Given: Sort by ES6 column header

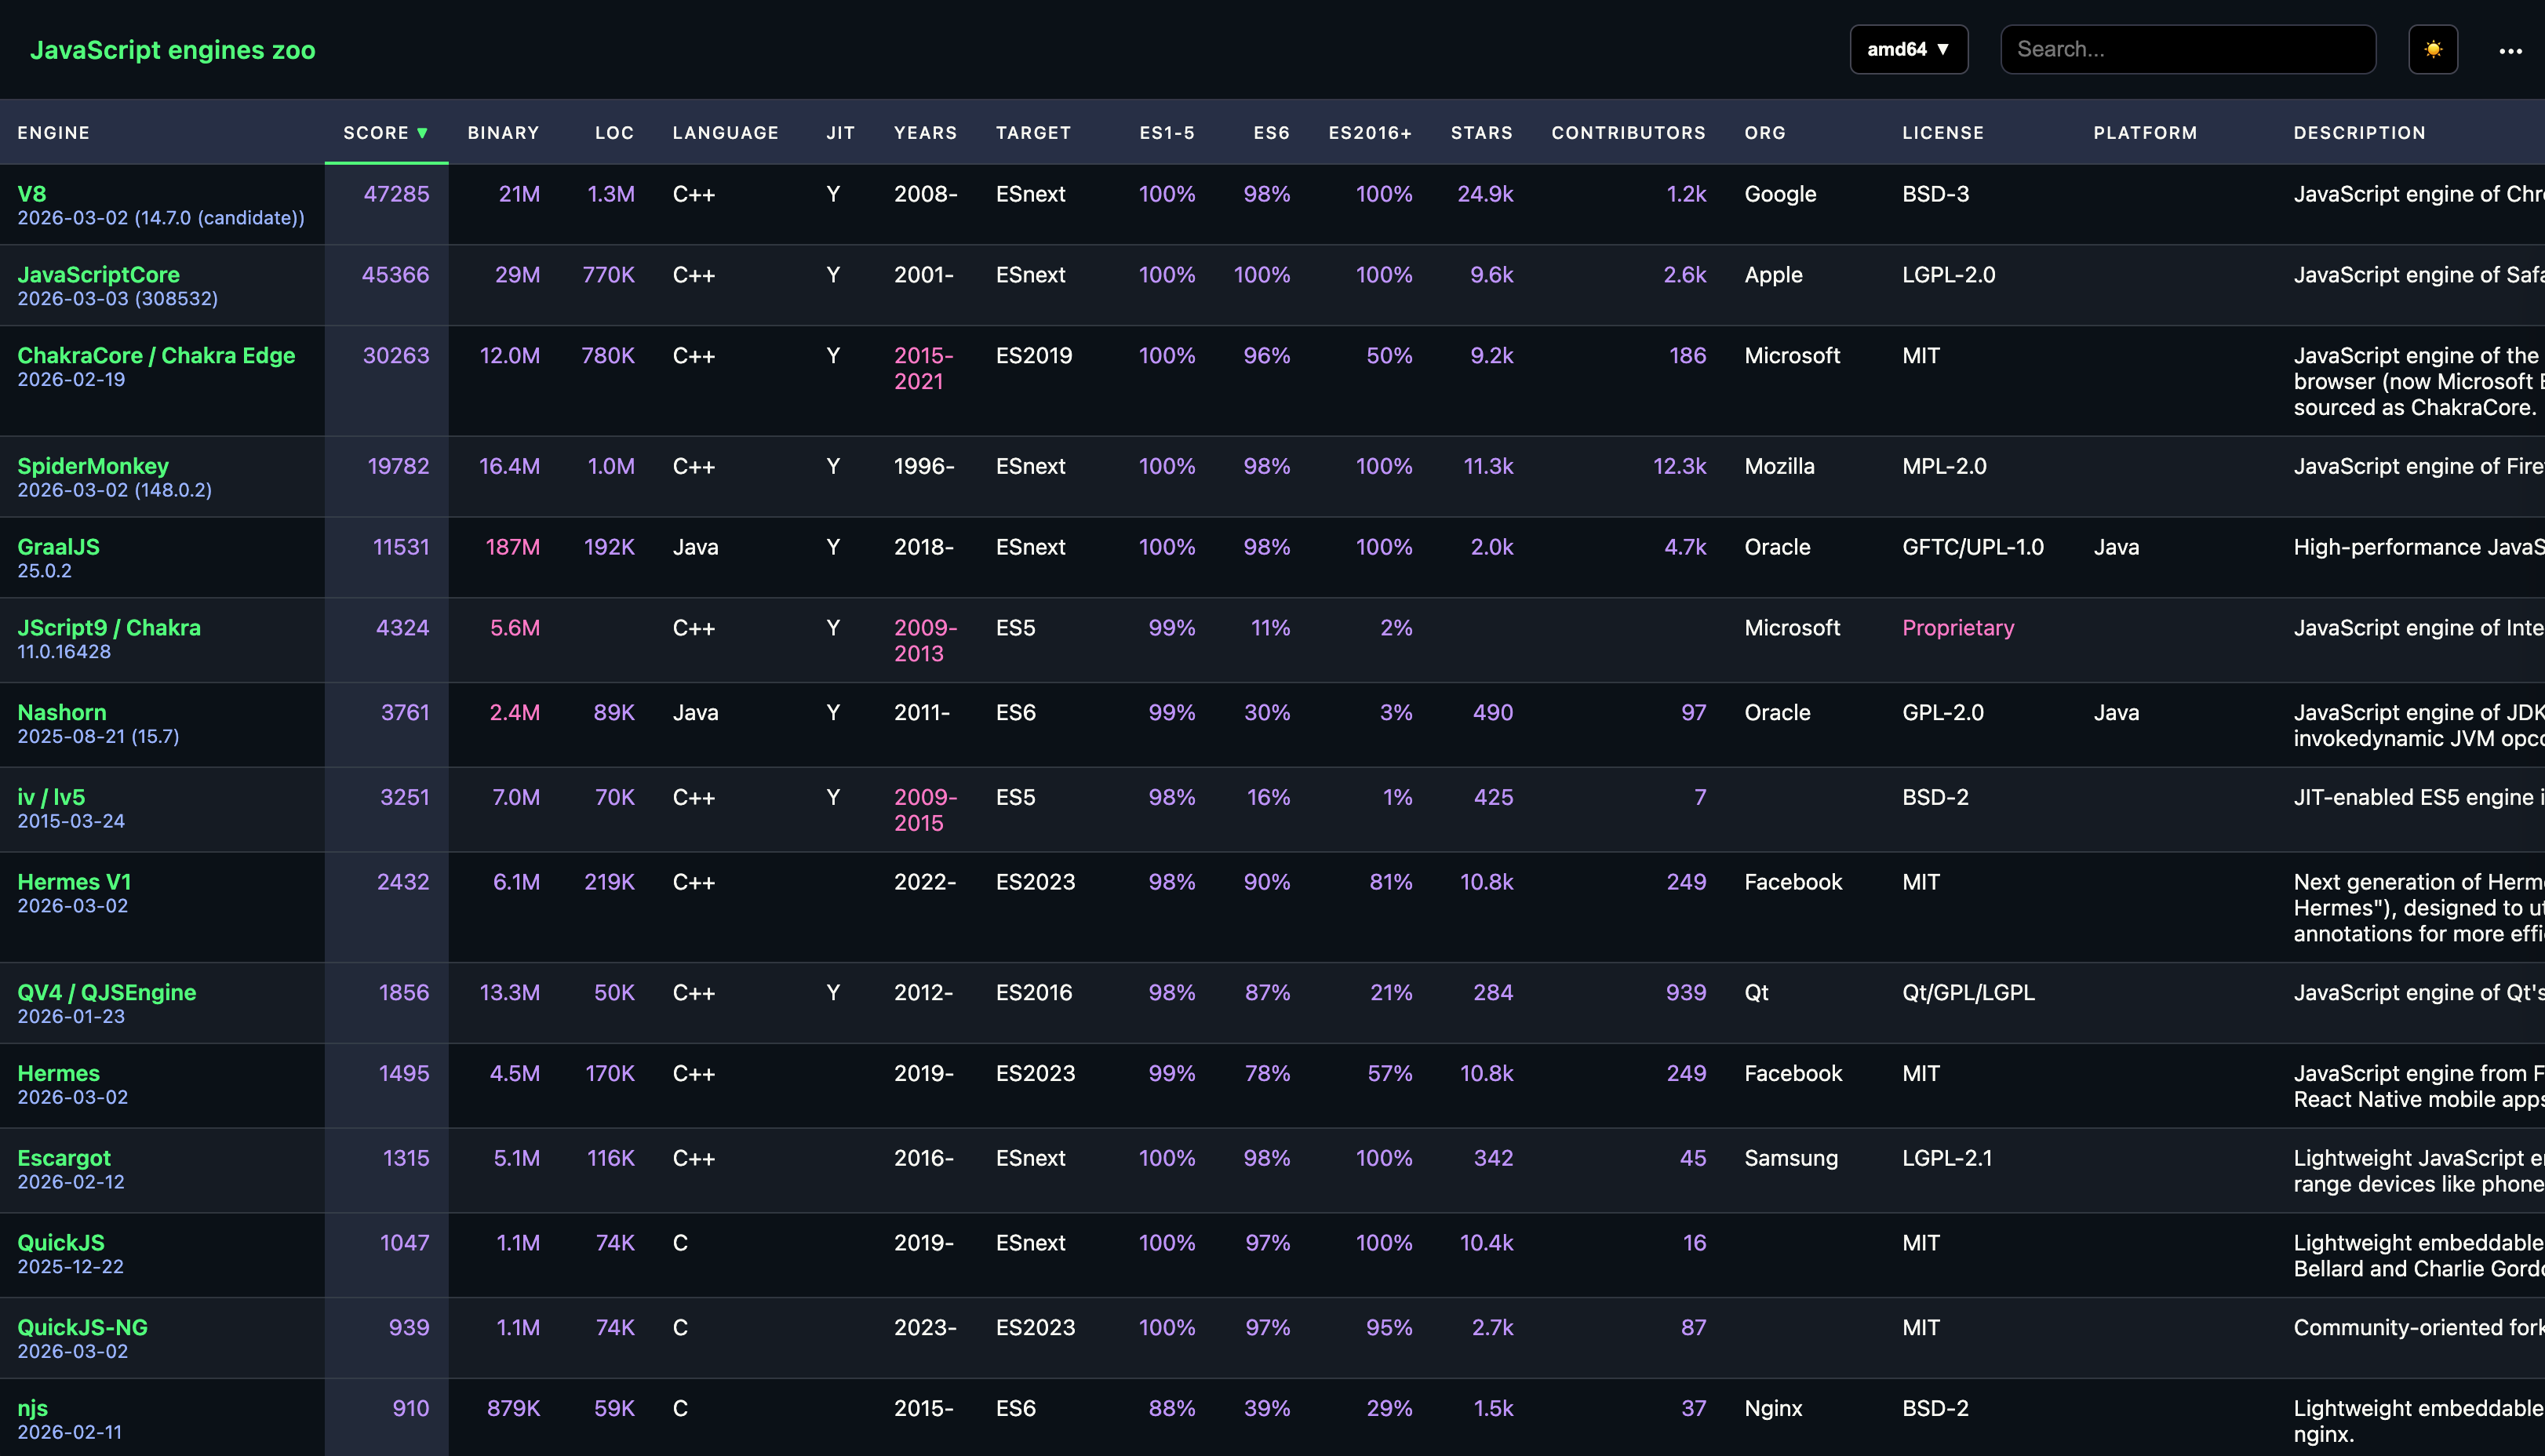Looking at the screenshot, I should click(x=1271, y=133).
